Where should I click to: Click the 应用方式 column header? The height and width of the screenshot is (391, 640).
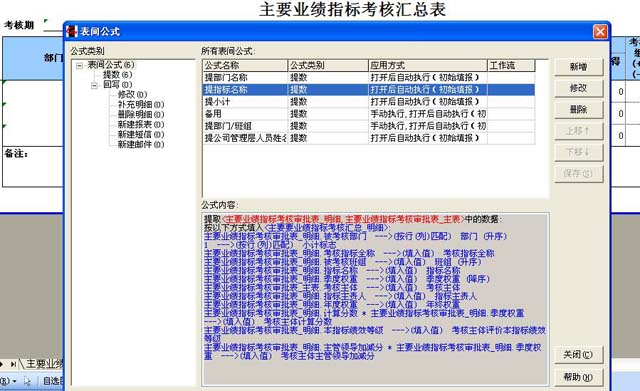428,65
